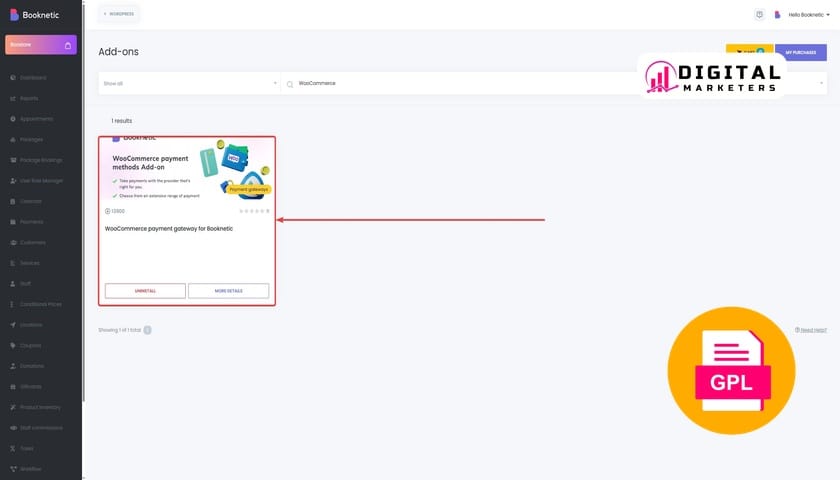Screen dimensions: 840x480
Task: Open the Locations pin icon
Action: click(12, 325)
